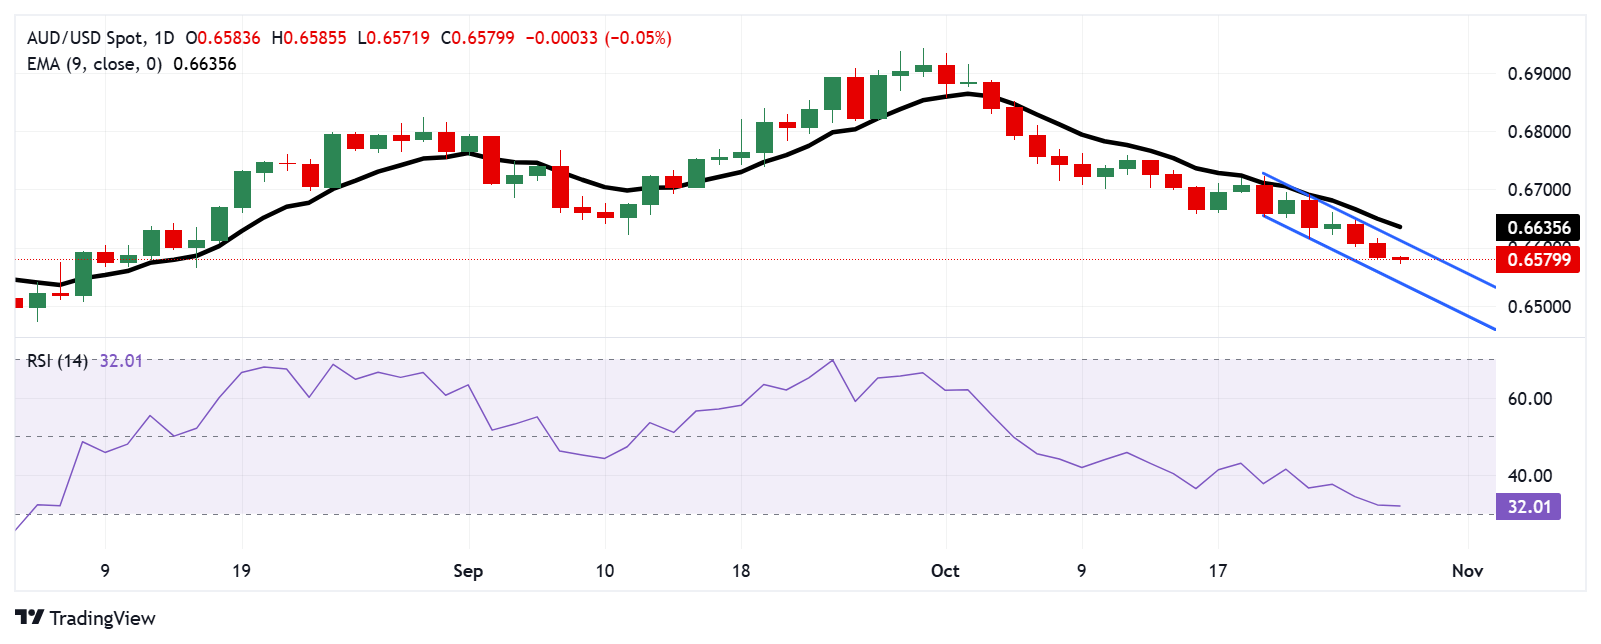Click the Sep date marker on time axis
1601x644 pixels.
point(468,571)
